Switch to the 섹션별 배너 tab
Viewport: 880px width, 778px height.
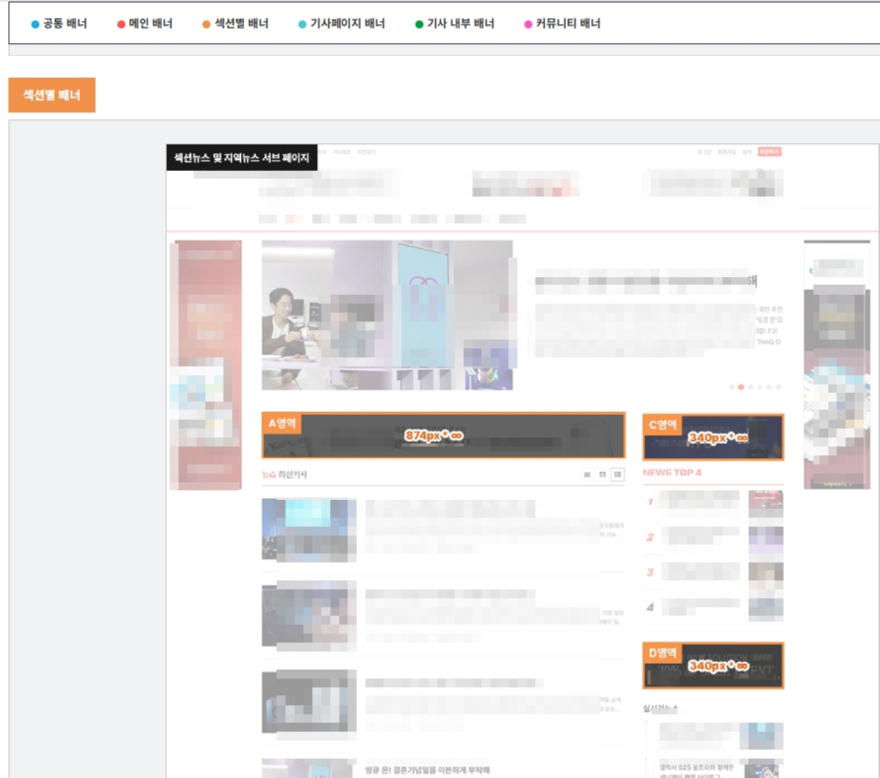click(x=235, y=24)
